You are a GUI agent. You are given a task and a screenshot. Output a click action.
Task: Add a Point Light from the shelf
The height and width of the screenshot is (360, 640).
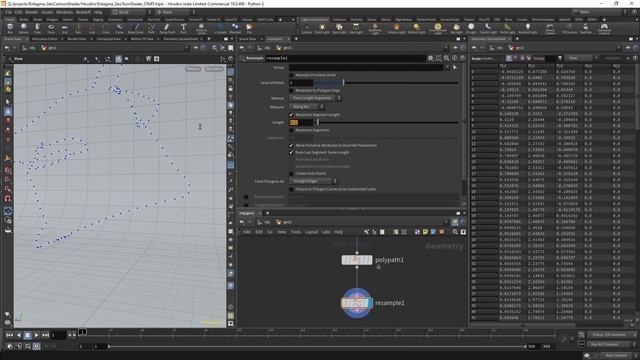(322, 28)
